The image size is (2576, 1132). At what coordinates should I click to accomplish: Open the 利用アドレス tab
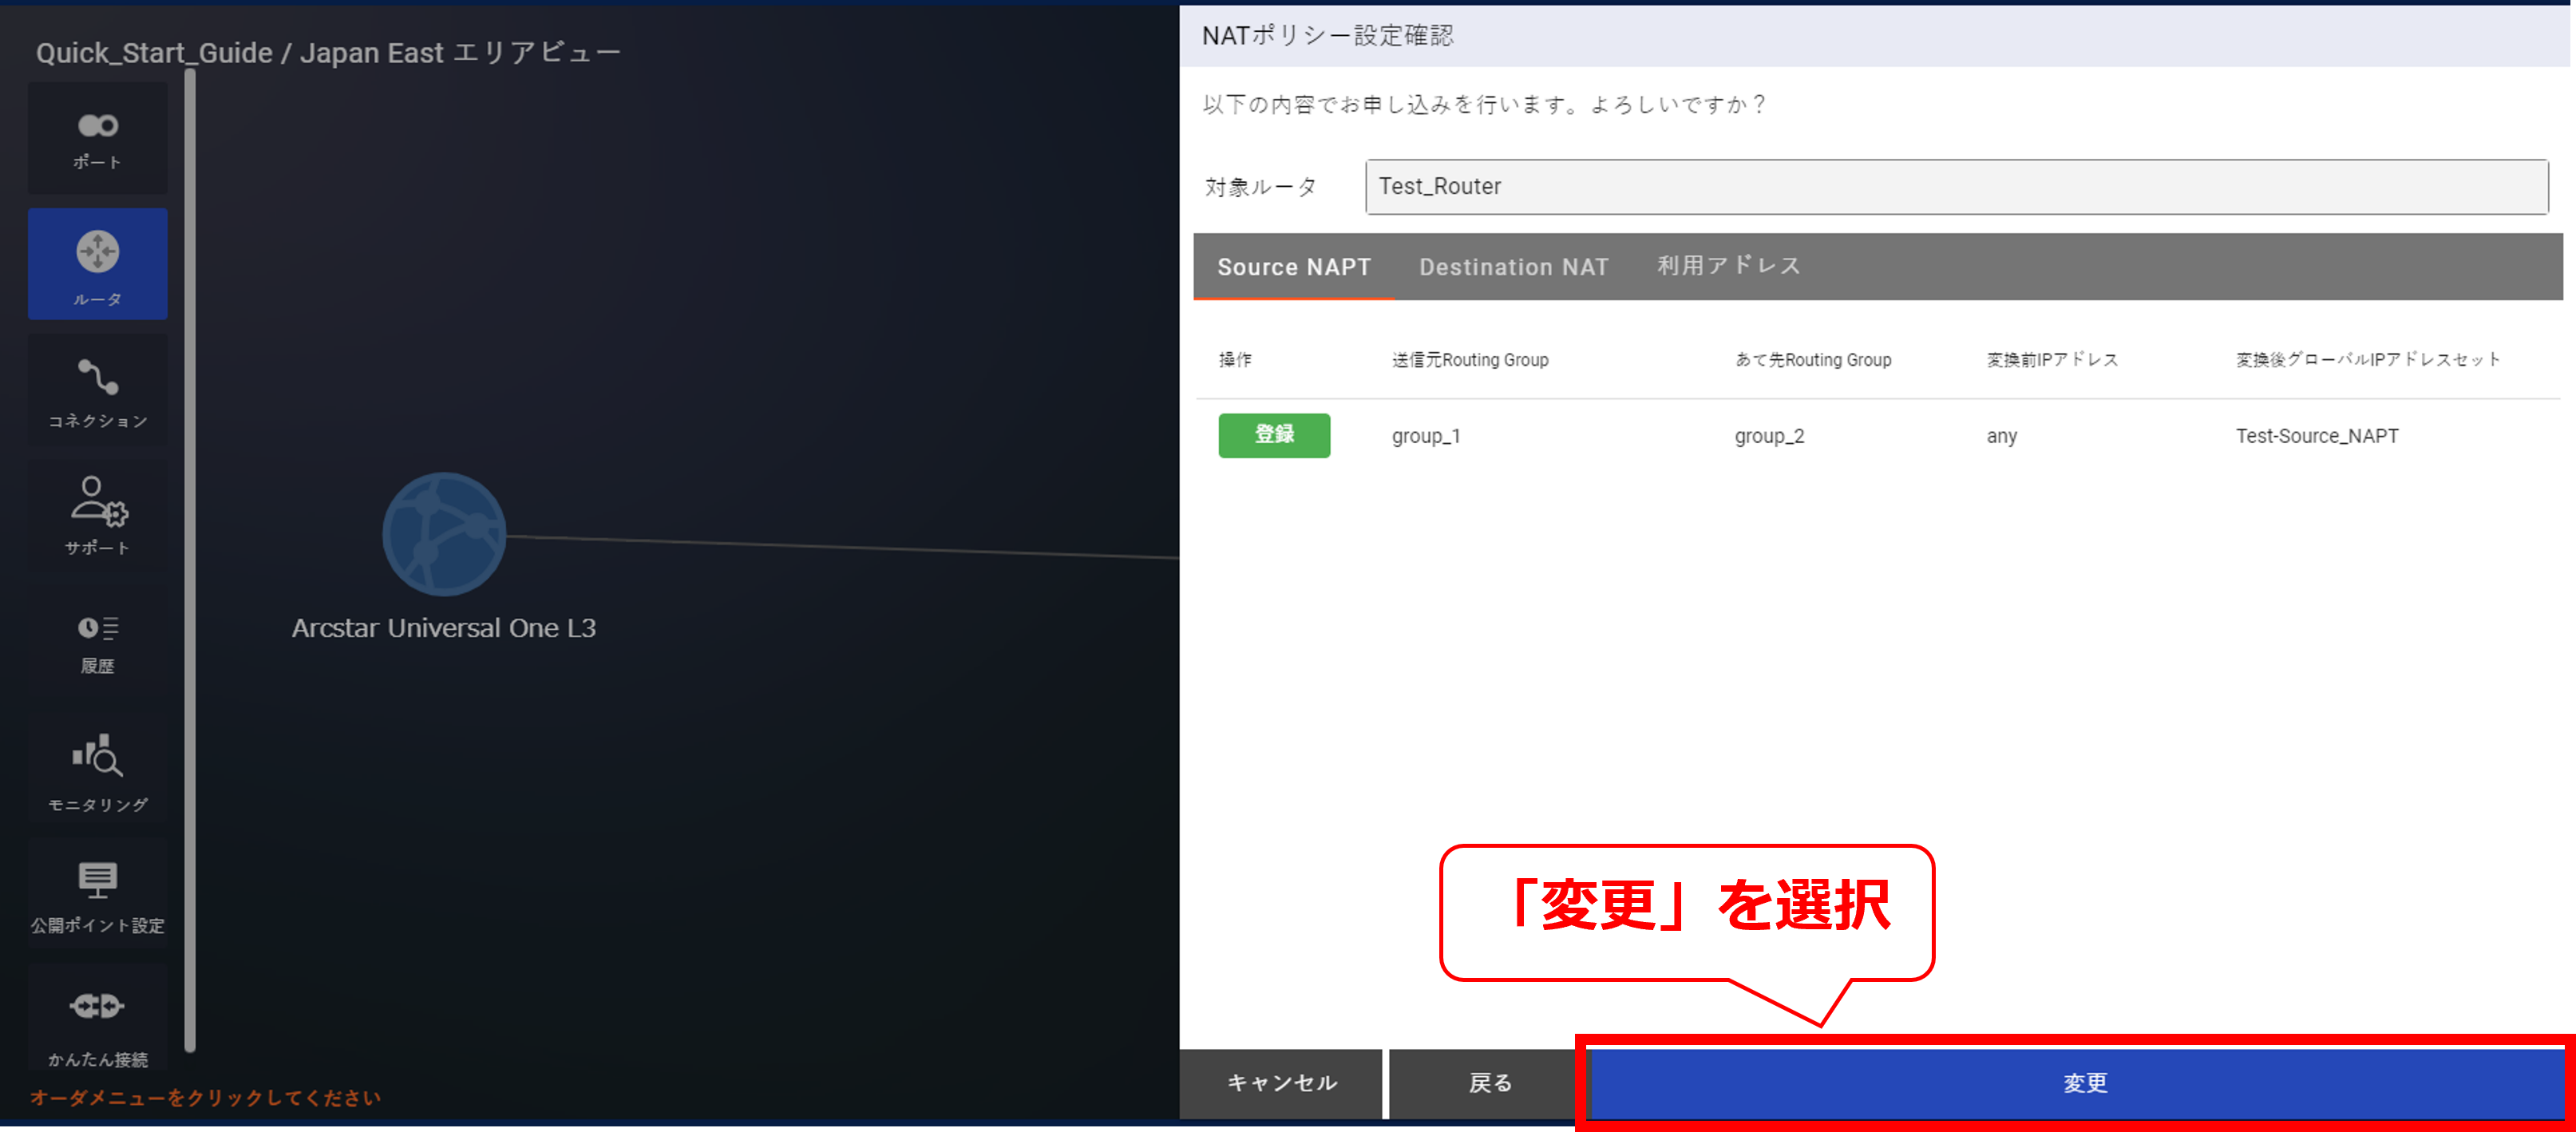1728,266
